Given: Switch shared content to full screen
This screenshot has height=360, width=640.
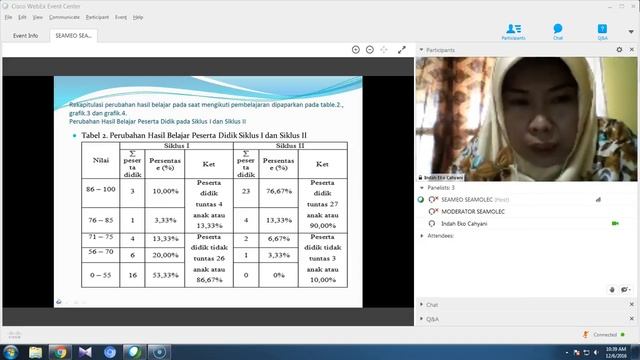Looking at the screenshot, I should coord(402,50).
